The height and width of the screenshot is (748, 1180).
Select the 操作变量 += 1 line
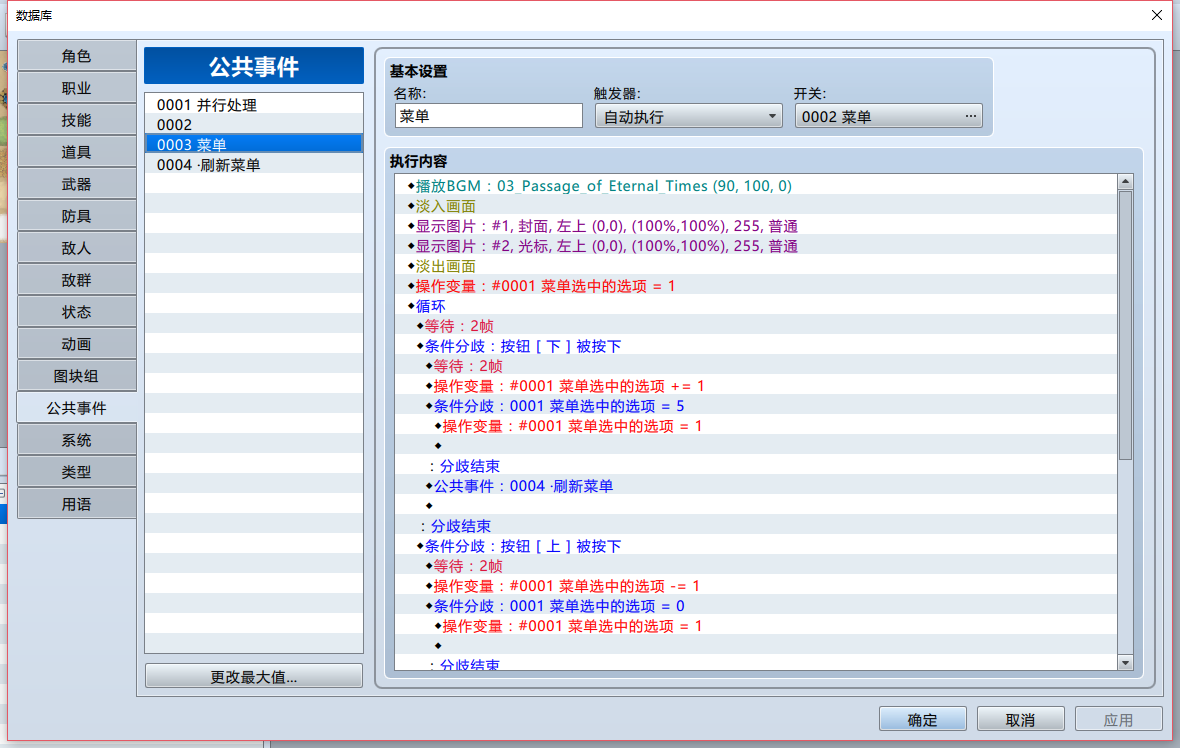pos(756,386)
